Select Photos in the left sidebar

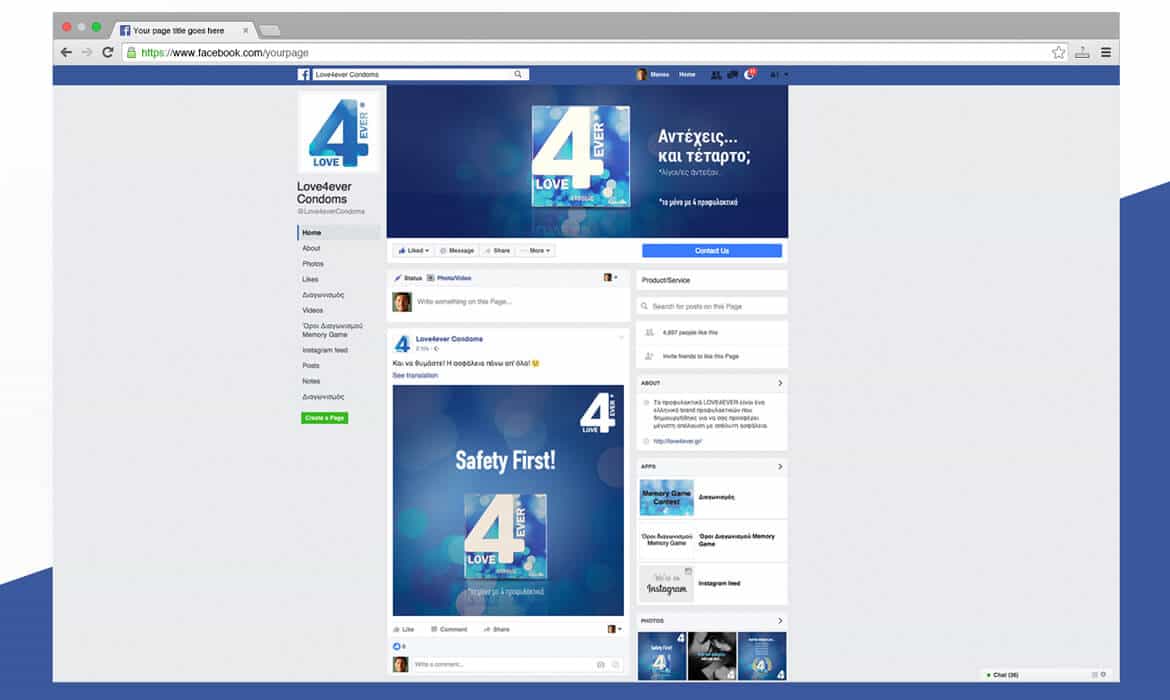click(313, 264)
